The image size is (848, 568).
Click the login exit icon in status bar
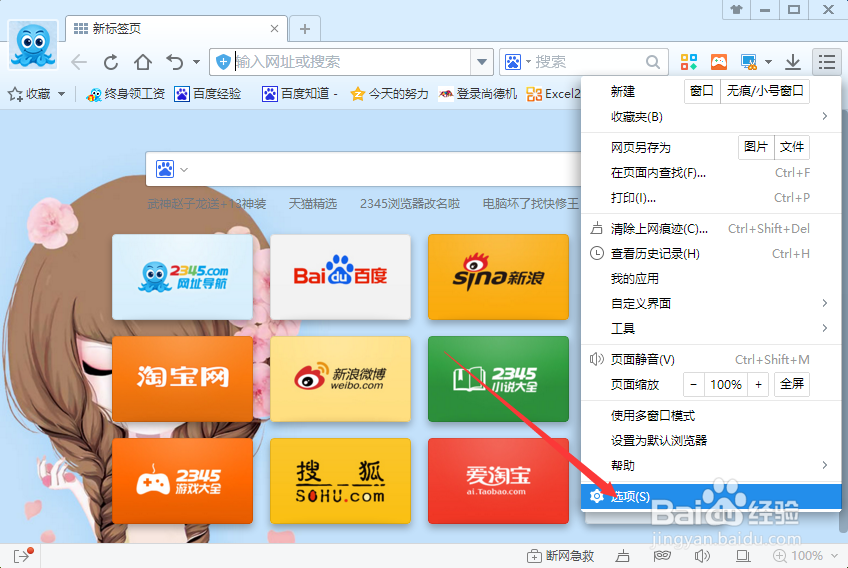tap(23, 555)
